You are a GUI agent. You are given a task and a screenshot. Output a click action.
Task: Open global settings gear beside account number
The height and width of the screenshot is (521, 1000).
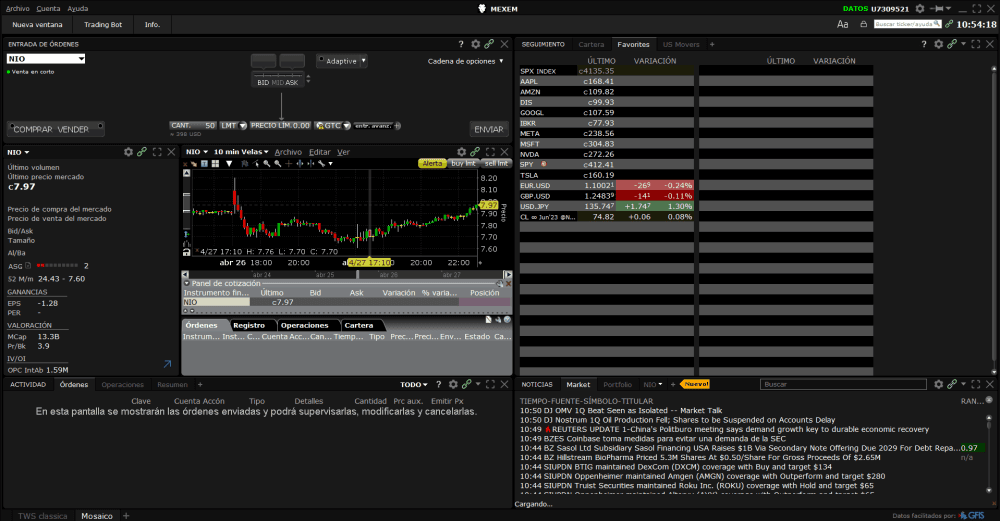[x=920, y=8]
